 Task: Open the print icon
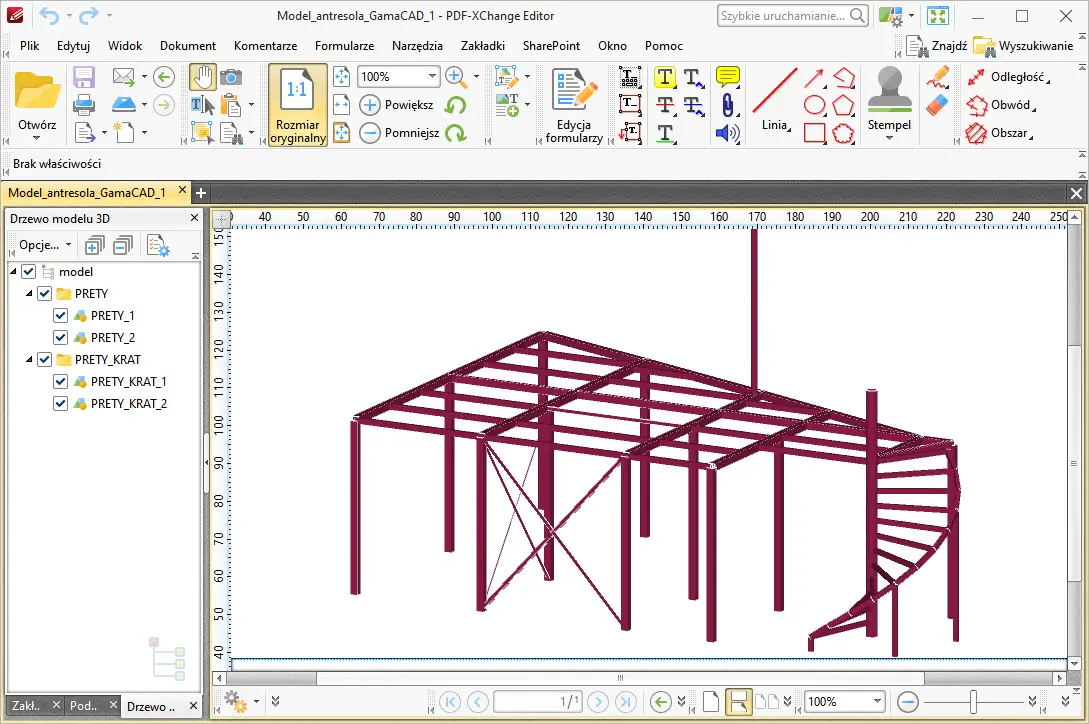point(84,104)
